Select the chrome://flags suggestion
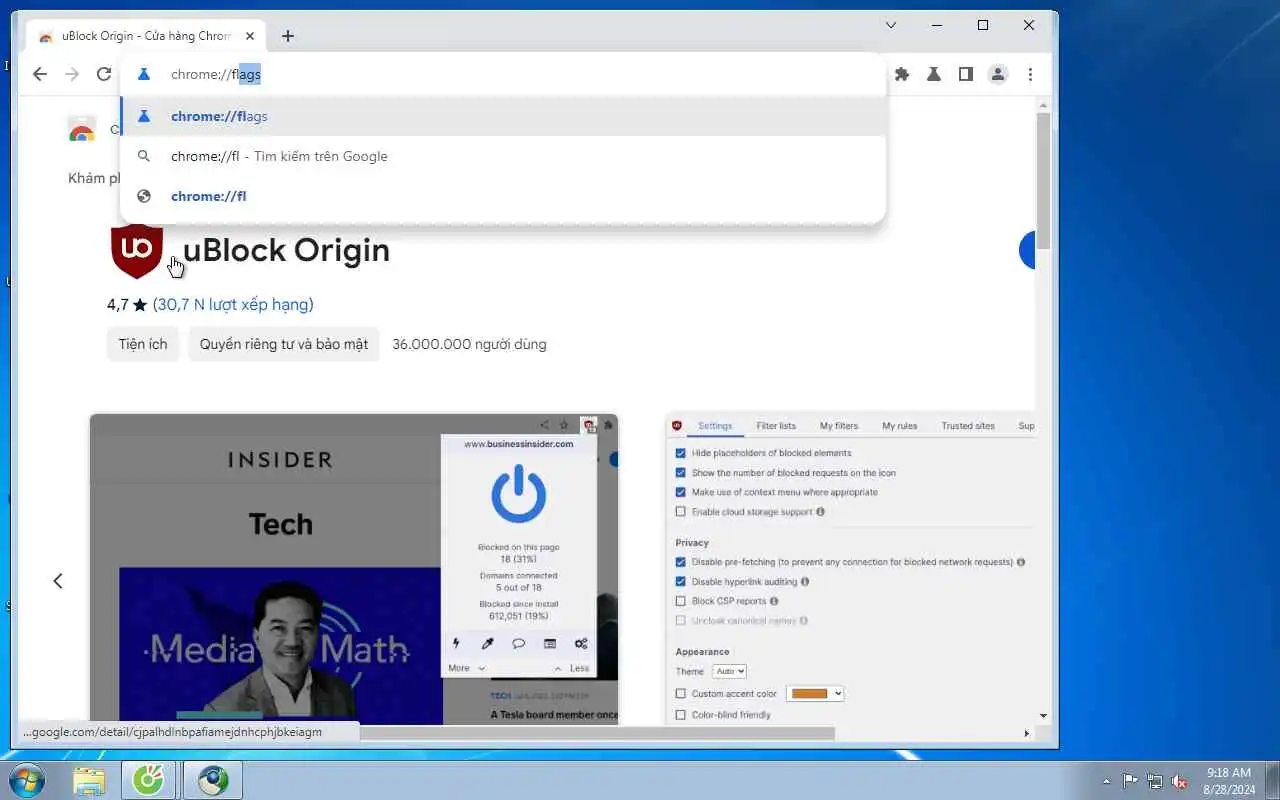Screen dimensions: 1280x800 coord(503,116)
